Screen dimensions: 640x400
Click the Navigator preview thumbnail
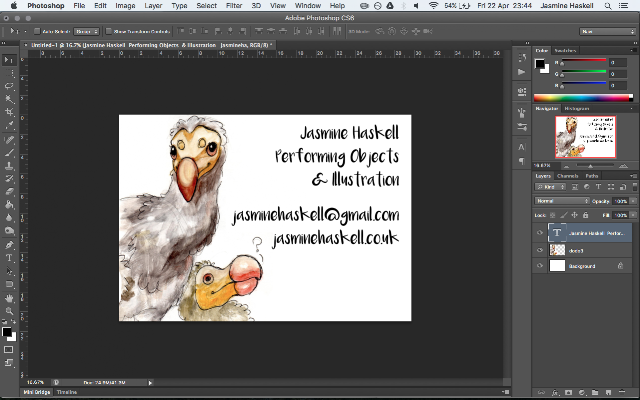pos(585,137)
